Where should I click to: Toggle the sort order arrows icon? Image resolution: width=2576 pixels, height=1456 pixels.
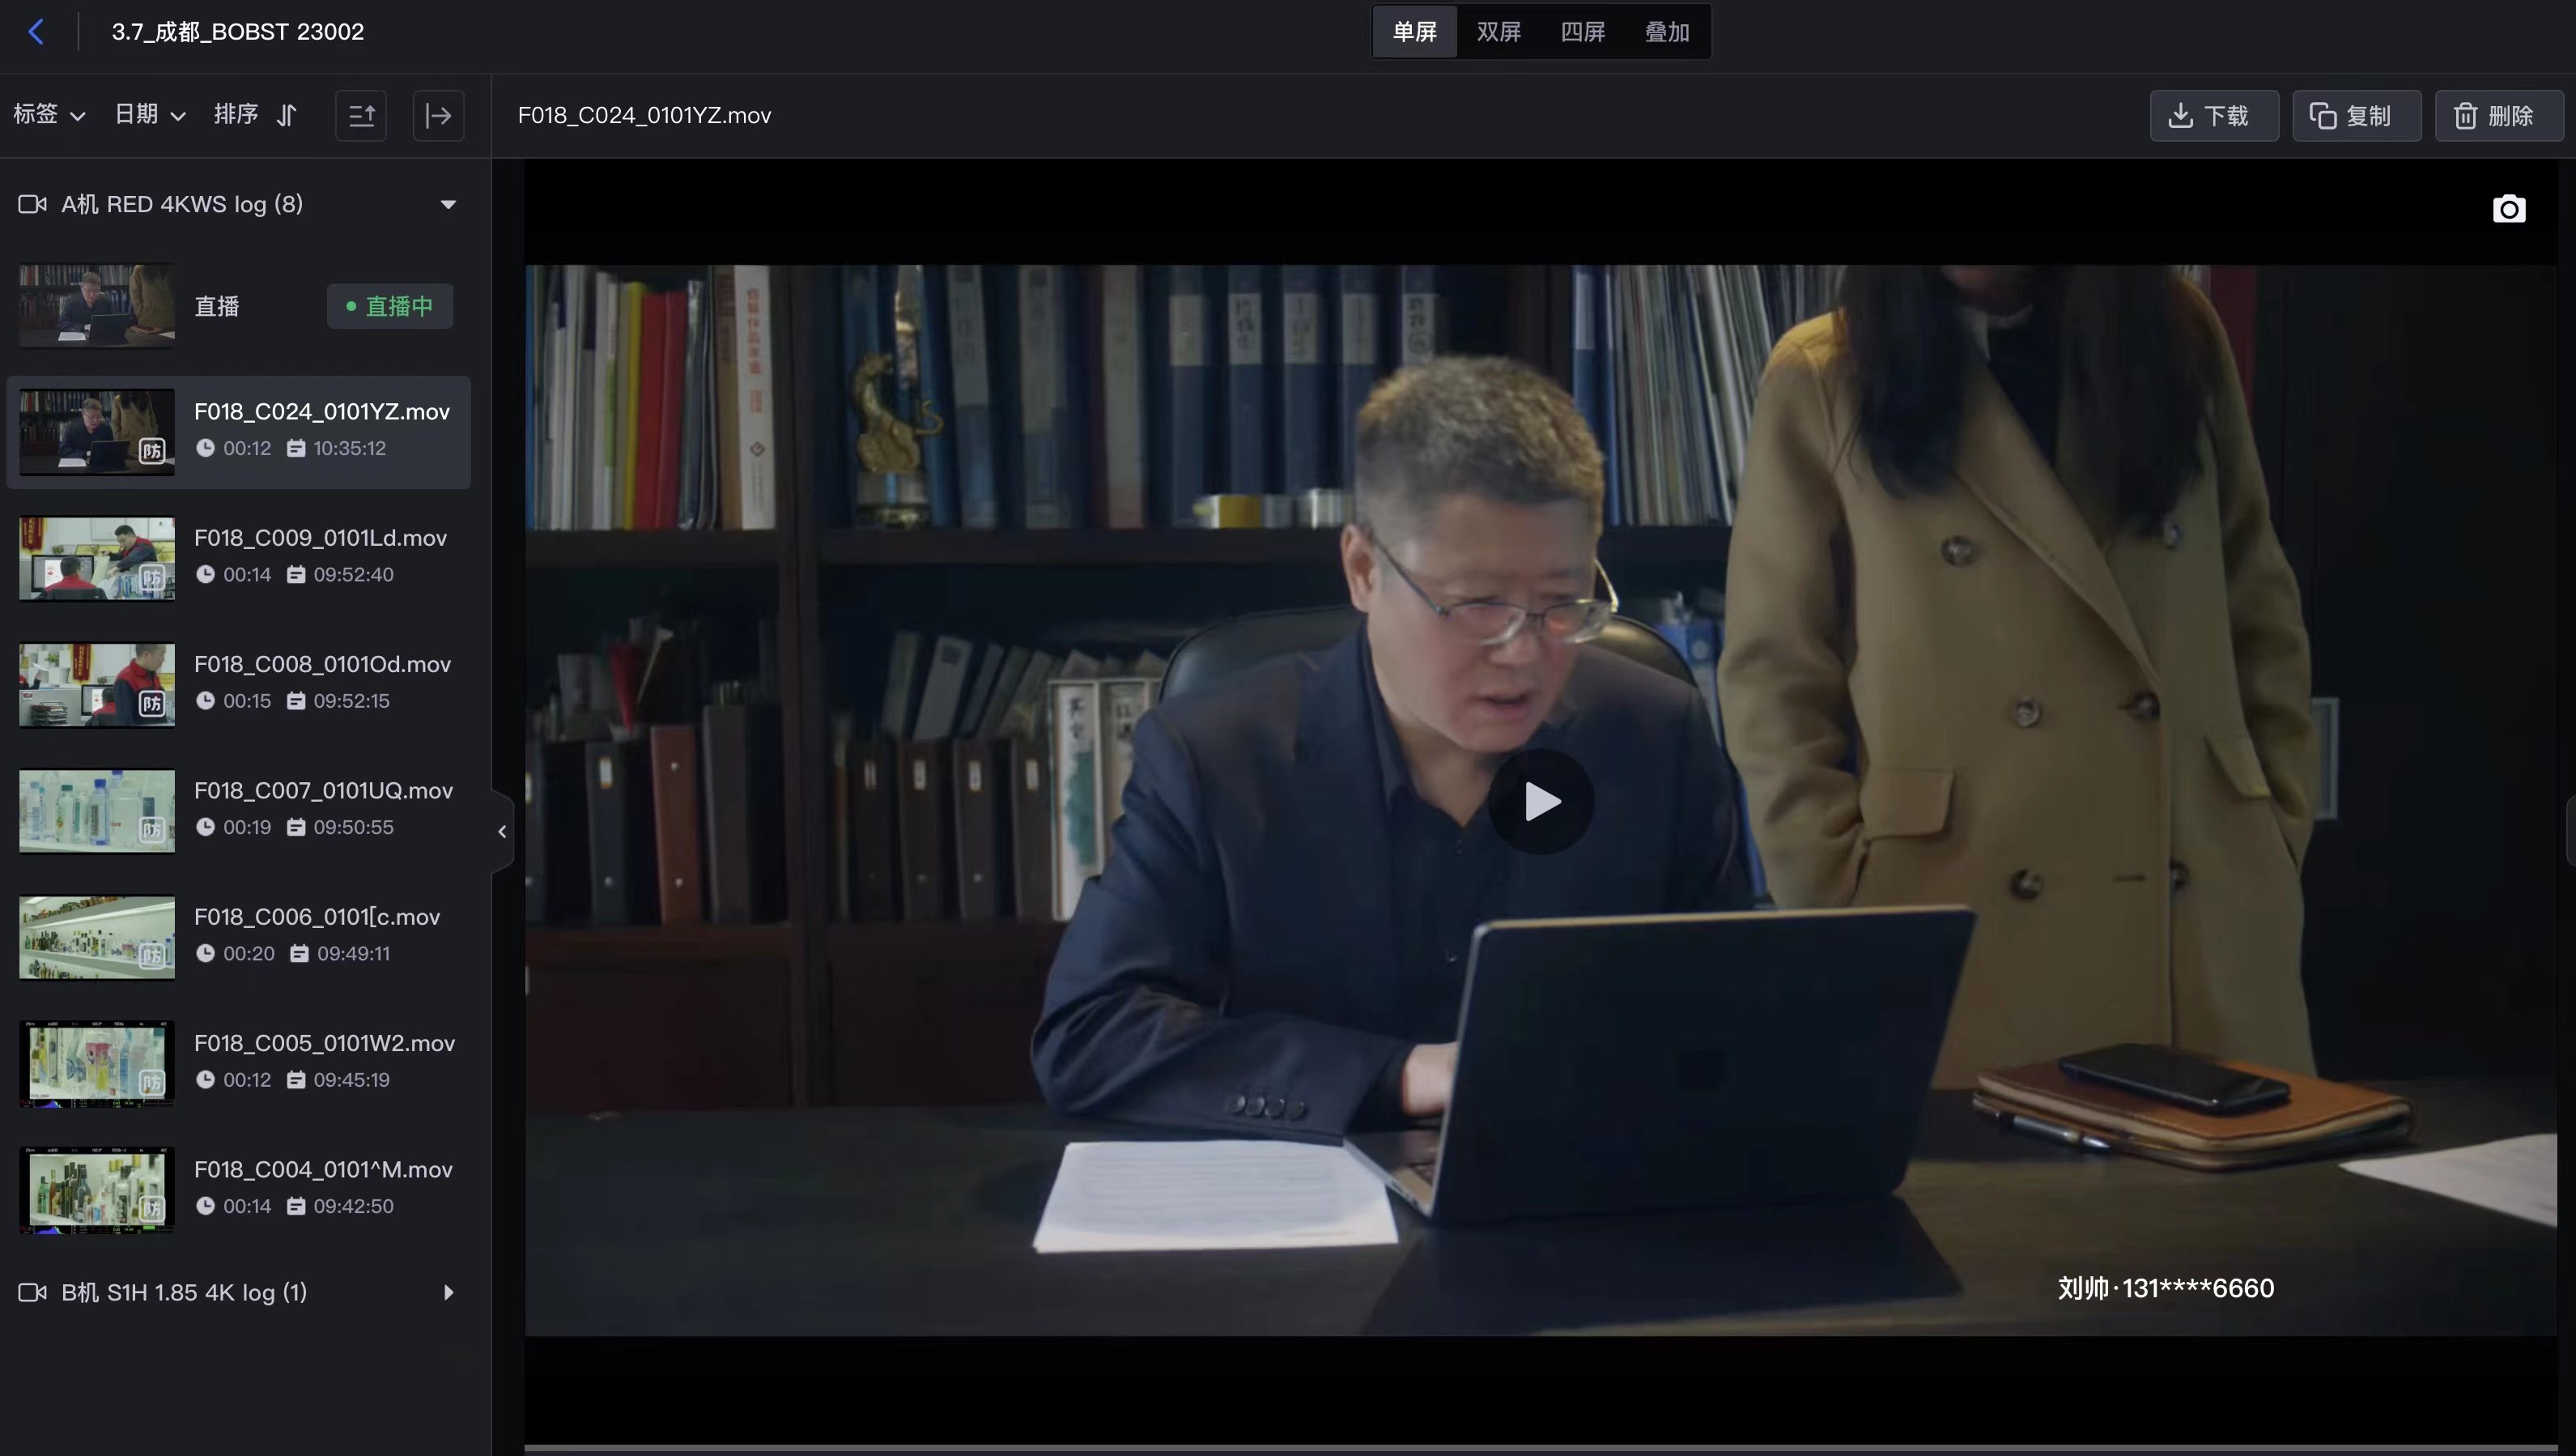pyautogui.click(x=287, y=115)
